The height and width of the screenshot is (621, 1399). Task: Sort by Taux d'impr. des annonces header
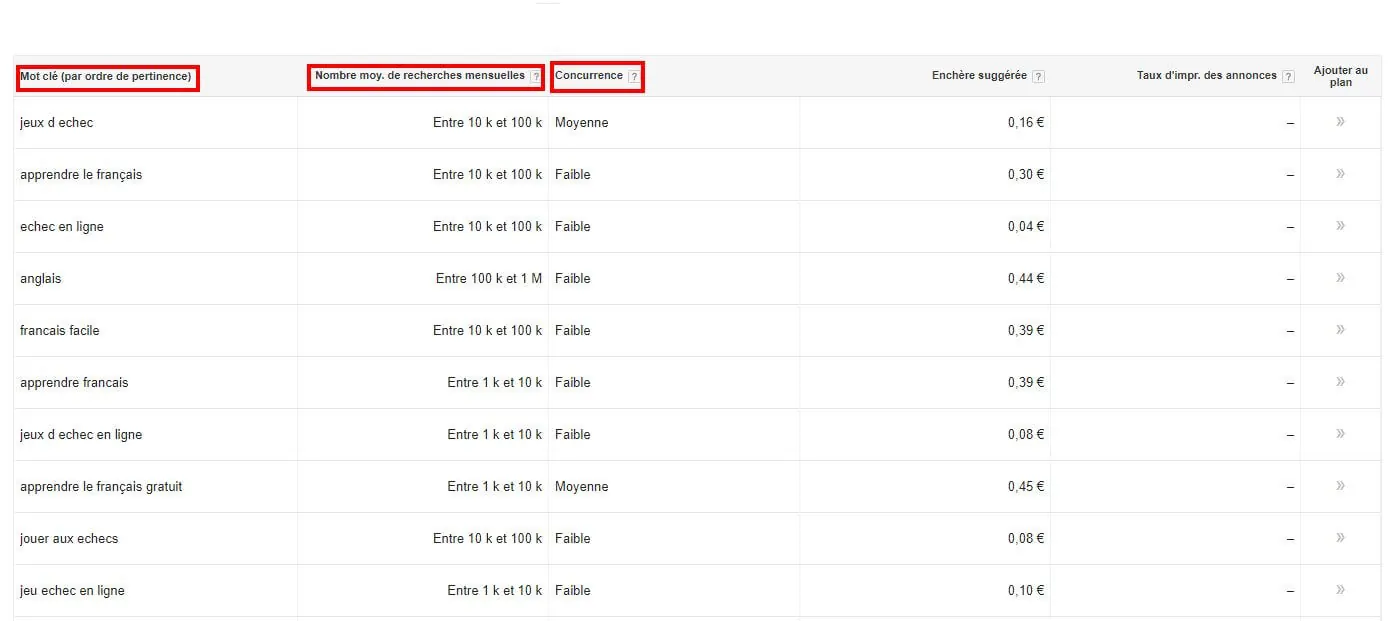point(1207,76)
